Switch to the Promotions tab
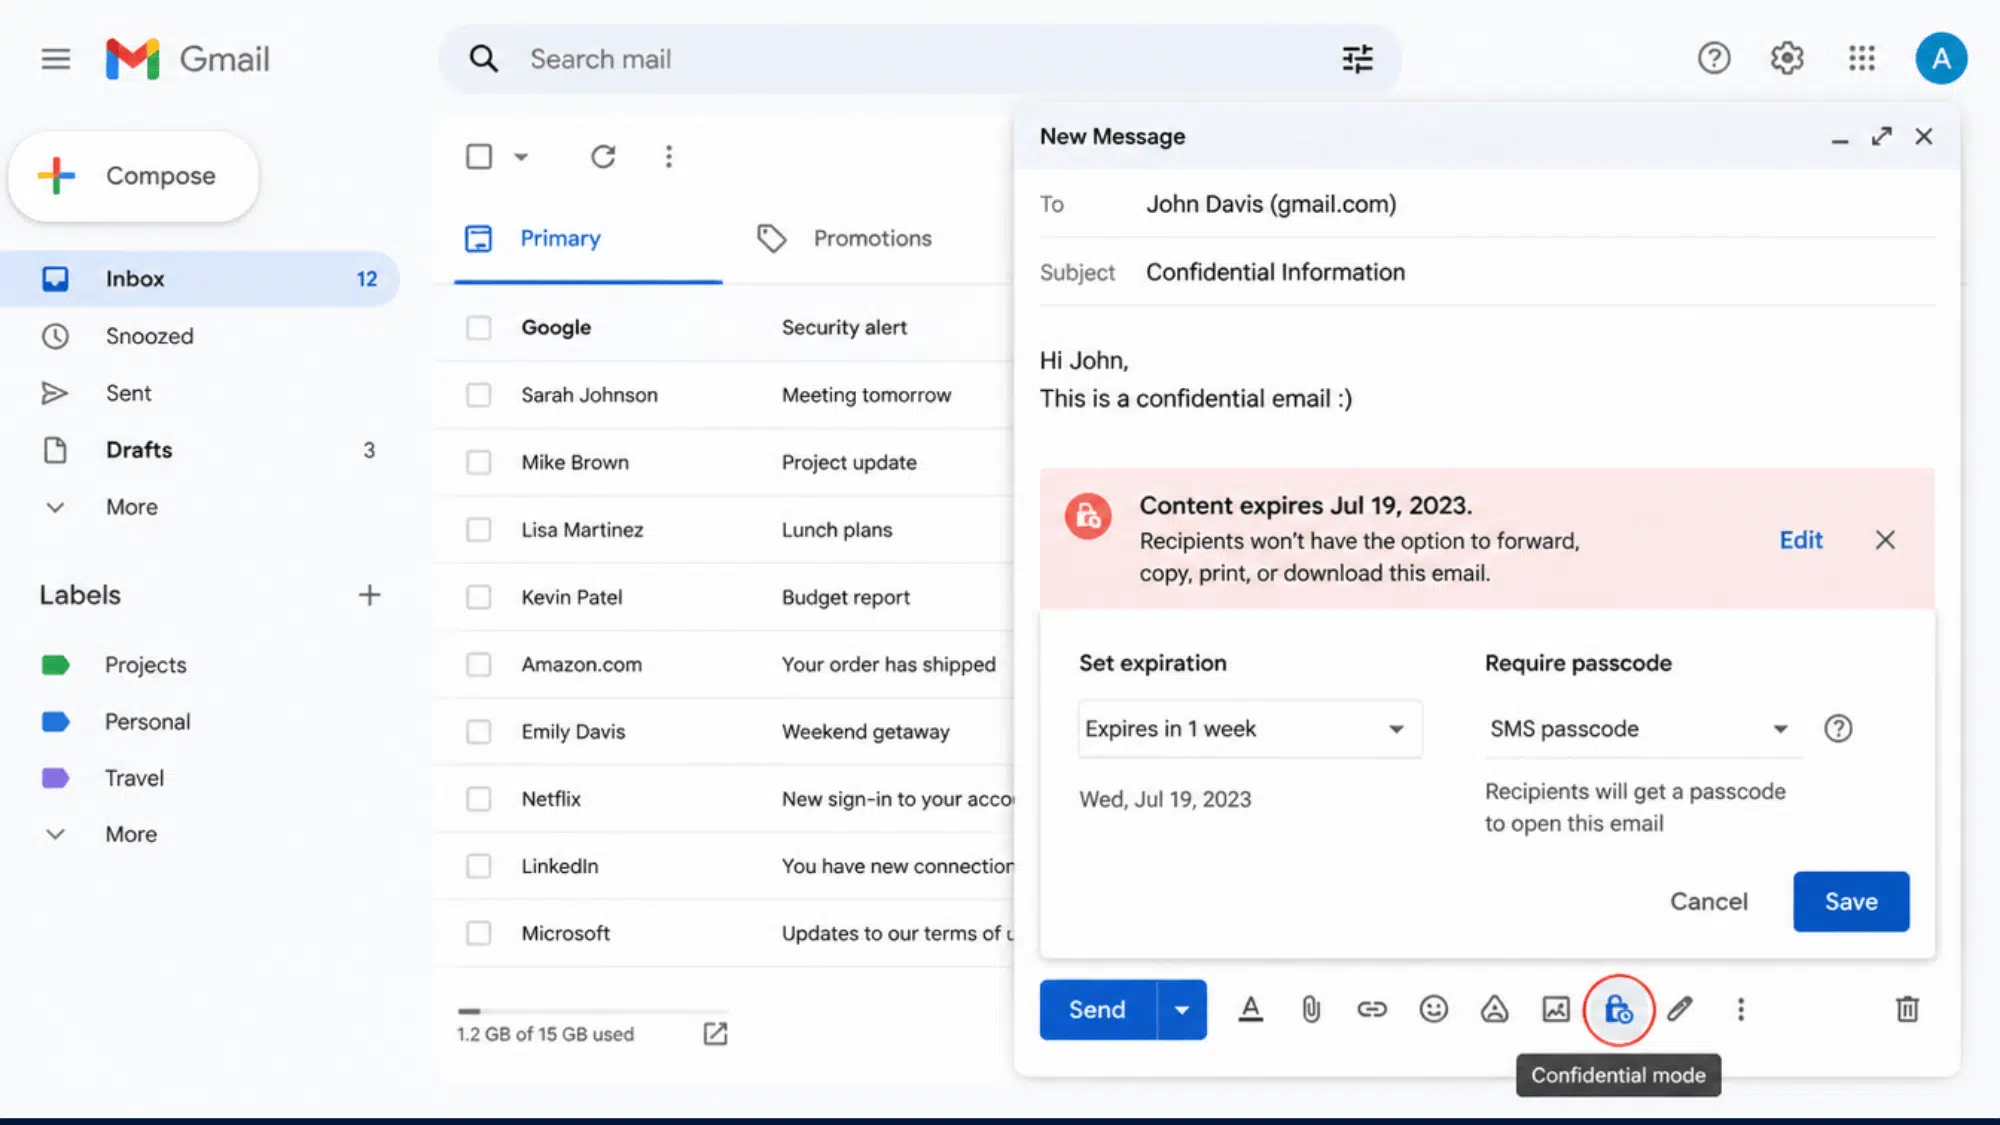This screenshot has height=1125, width=2000. pos(845,238)
